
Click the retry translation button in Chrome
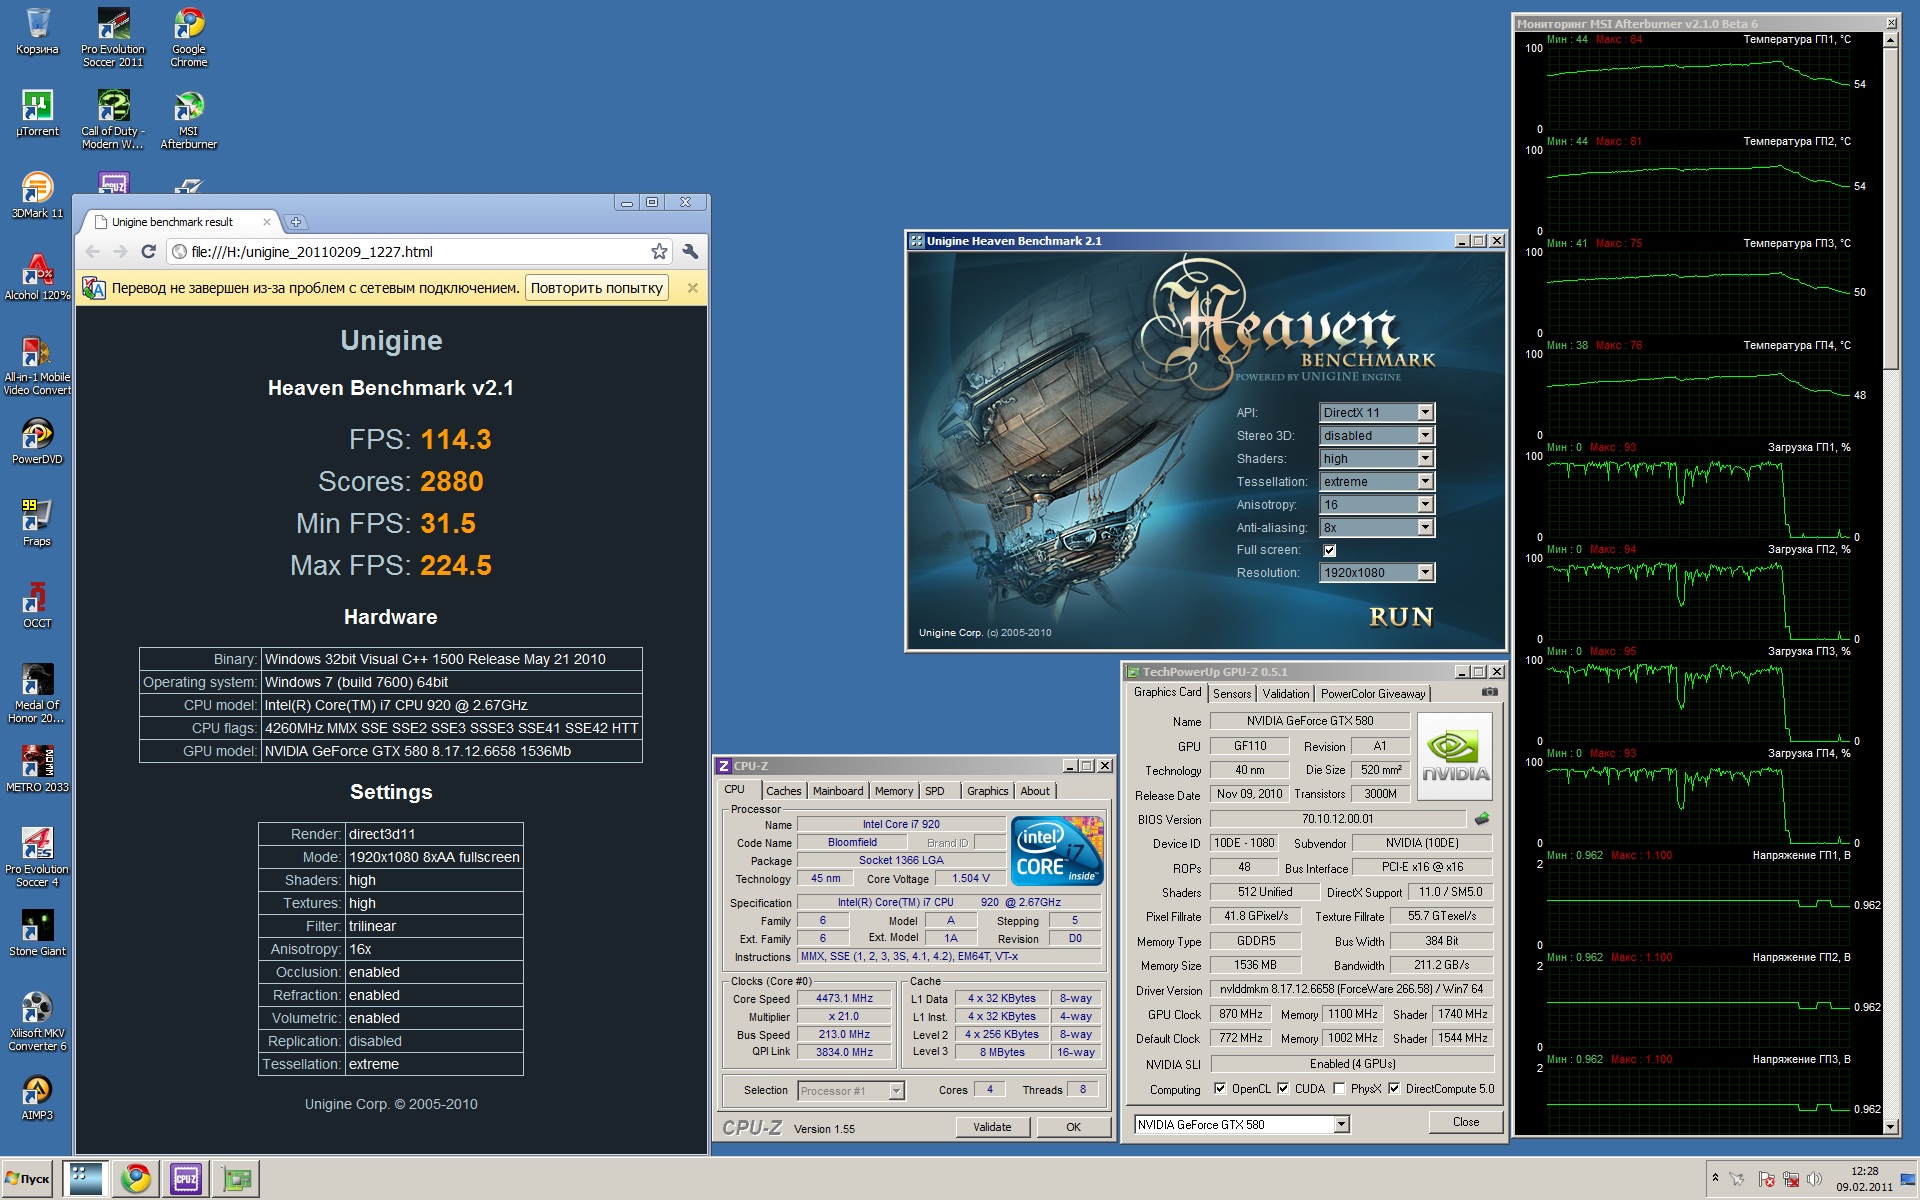click(x=596, y=288)
